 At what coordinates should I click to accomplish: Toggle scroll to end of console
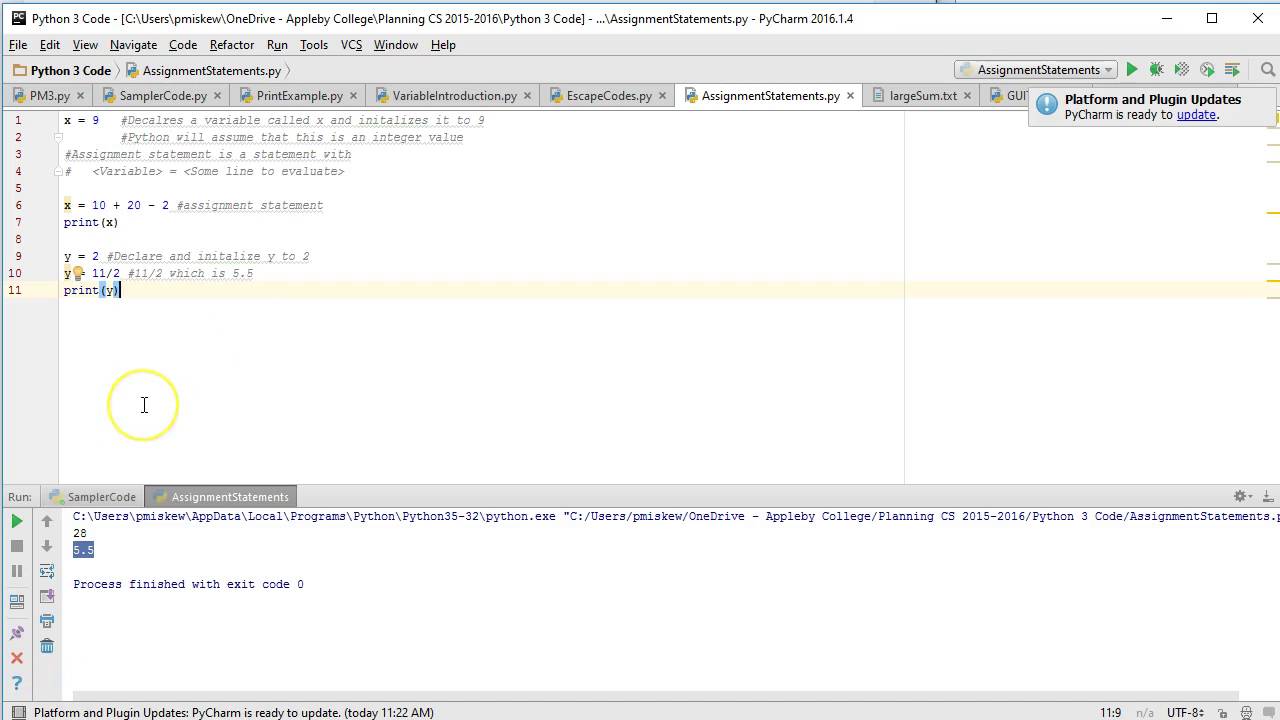pos(47,596)
